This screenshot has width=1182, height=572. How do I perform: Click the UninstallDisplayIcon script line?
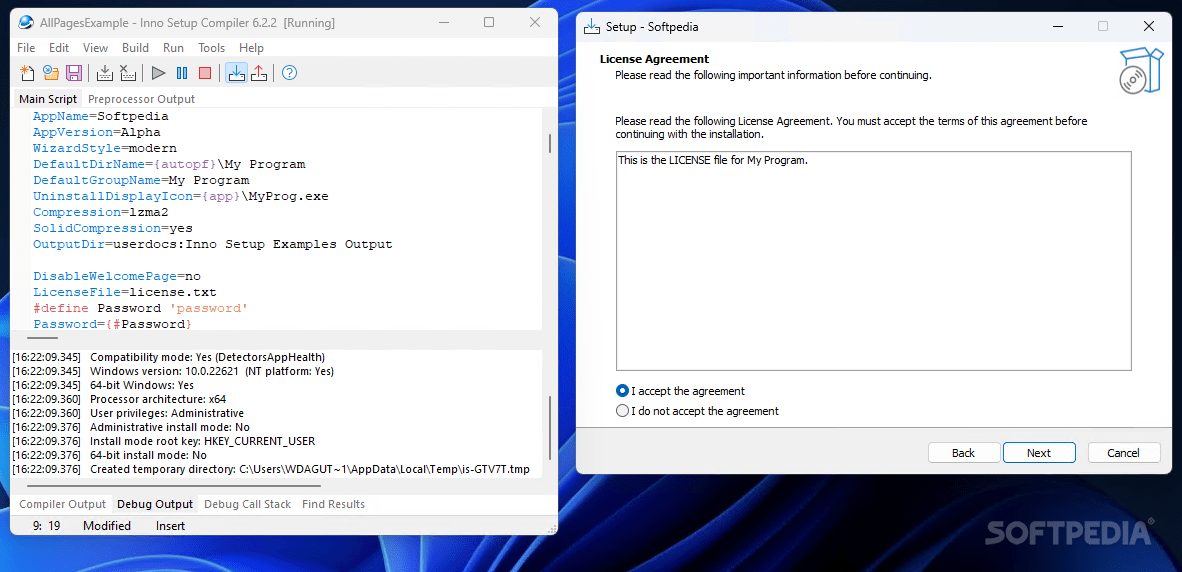pos(181,197)
